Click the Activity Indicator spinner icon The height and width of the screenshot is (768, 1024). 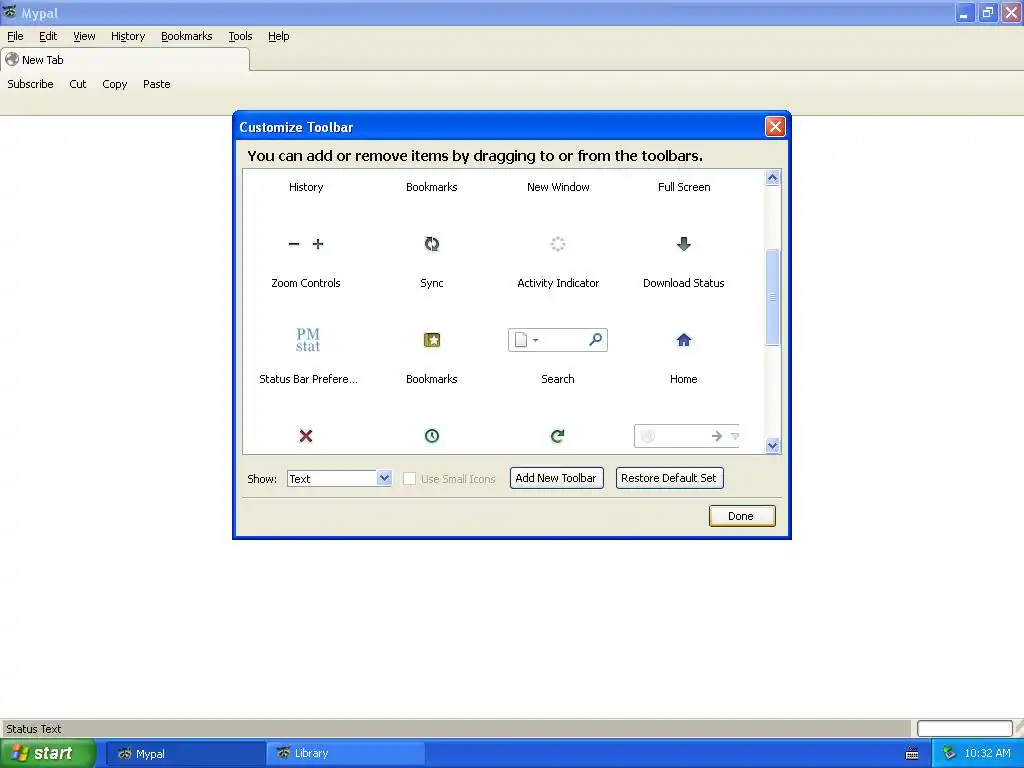(x=558, y=244)
